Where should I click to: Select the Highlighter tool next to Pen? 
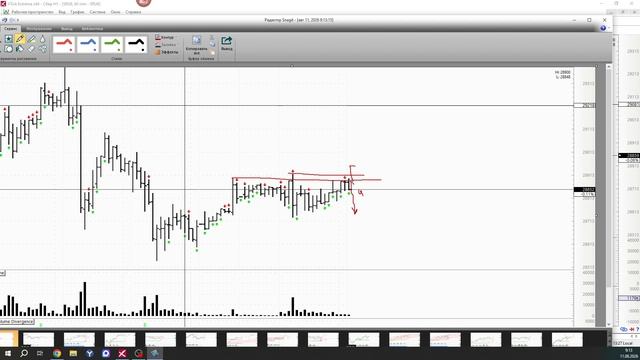click(x=31, y=39)
